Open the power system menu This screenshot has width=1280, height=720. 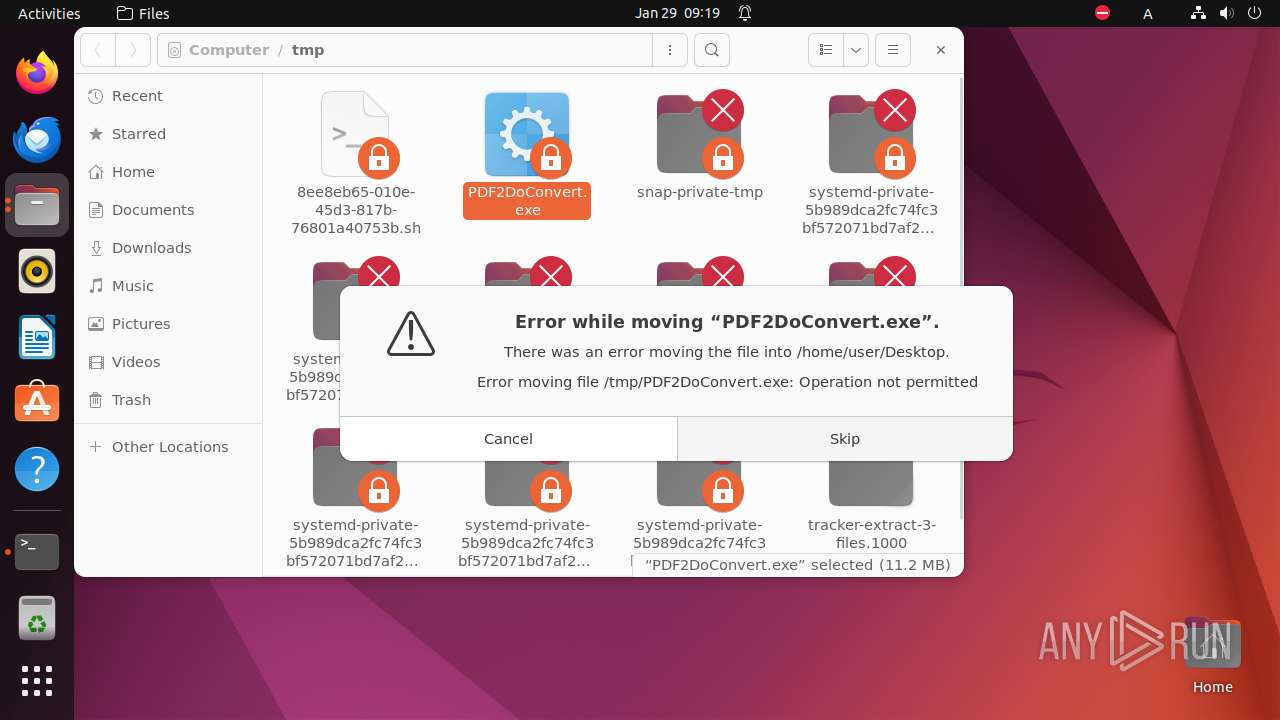(x=1254, y=13)
